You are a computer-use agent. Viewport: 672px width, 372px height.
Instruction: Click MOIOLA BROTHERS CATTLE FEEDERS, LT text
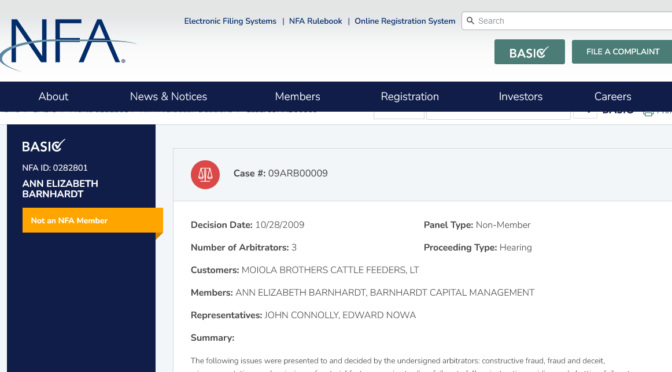(x=330, y=270)
